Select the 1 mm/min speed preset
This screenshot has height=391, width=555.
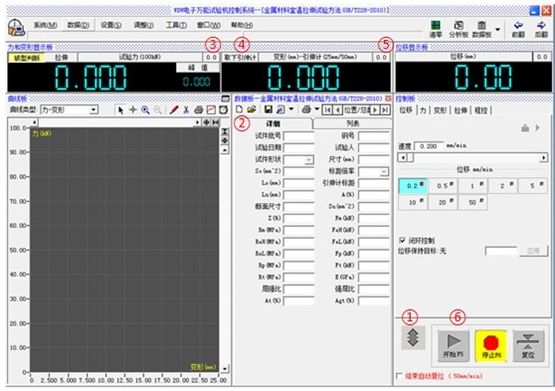coord(473,186)
